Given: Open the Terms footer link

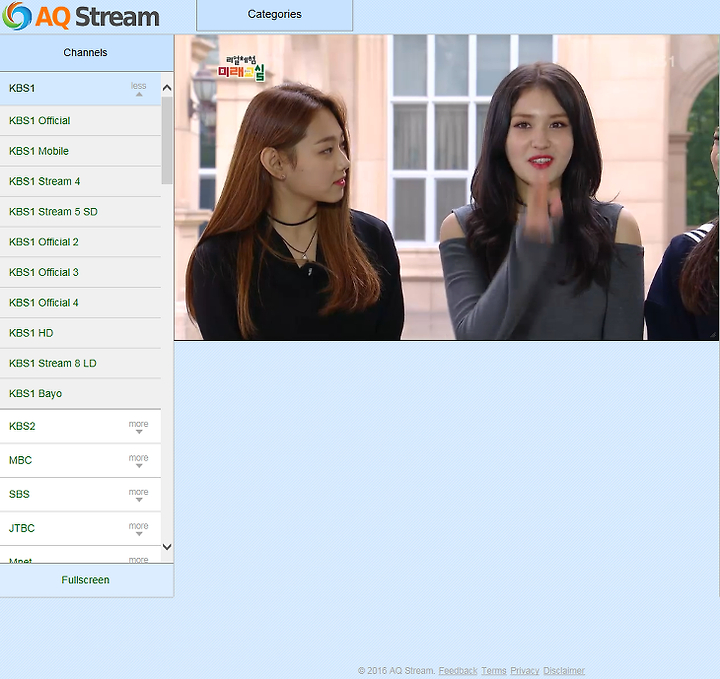Looking at the screenshot, I should click(x=494, y=671).
